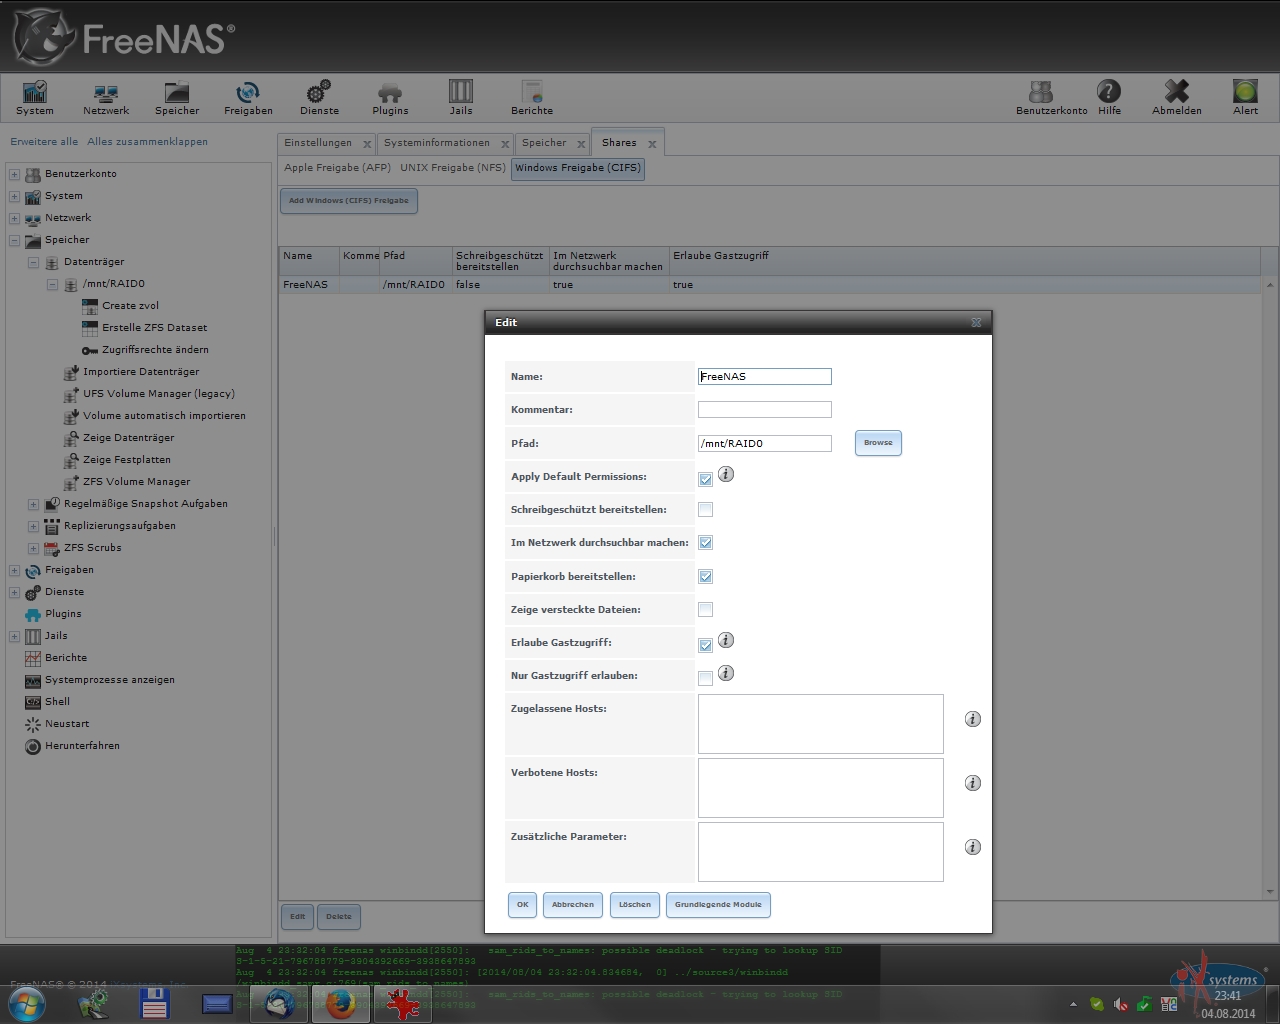Toggle Nur Gastzugriff erlauben checkbox
Screen dimensions: 1280x1024
[x=705, y=678]
